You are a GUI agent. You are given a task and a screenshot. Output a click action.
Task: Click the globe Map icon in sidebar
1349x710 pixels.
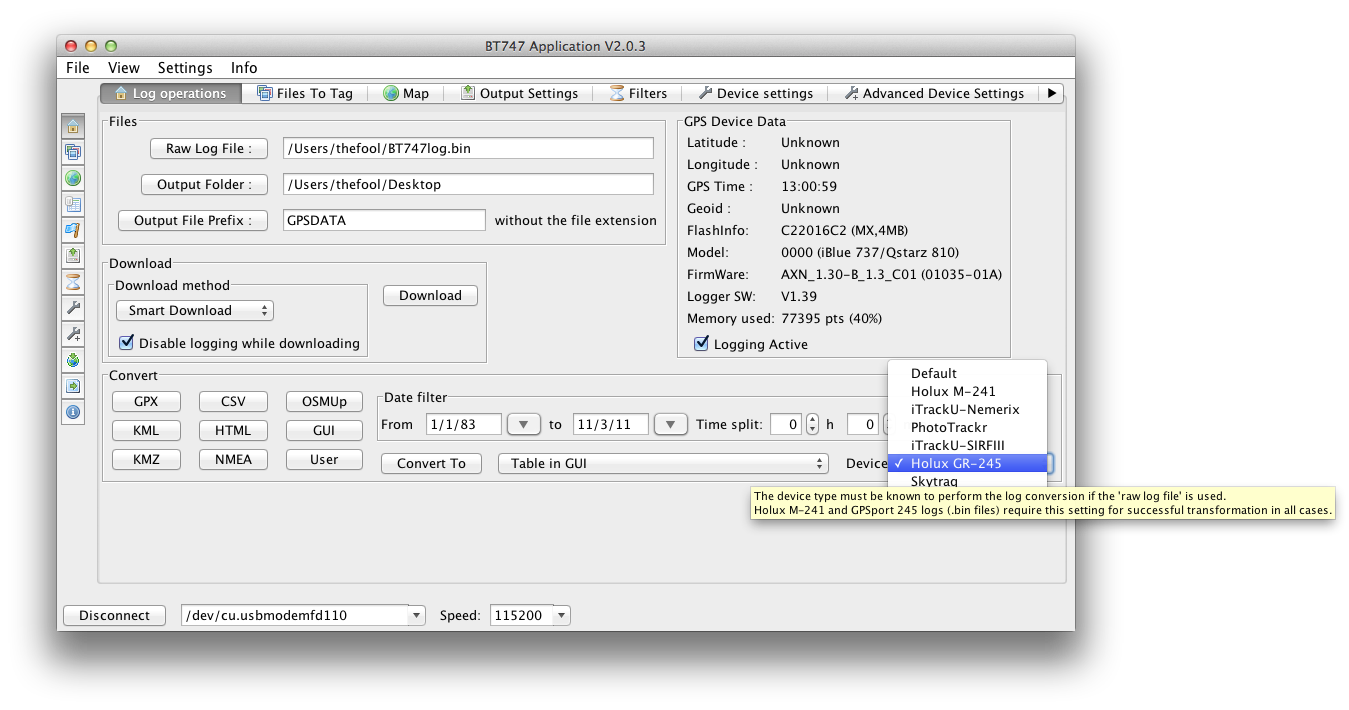pyautogui.click(x=73, y=178)
